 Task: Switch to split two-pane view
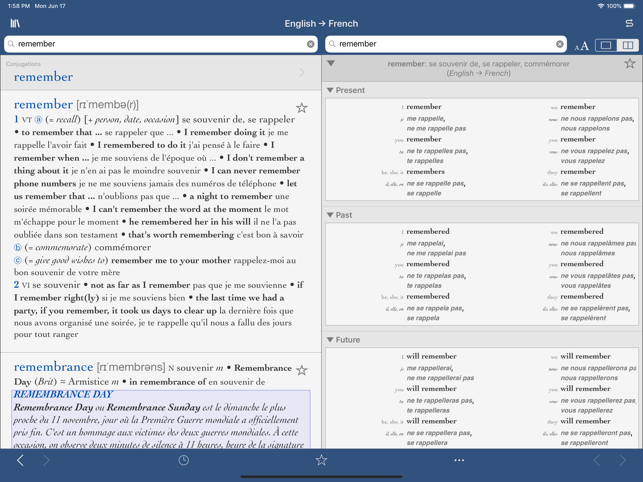point(627,45)
